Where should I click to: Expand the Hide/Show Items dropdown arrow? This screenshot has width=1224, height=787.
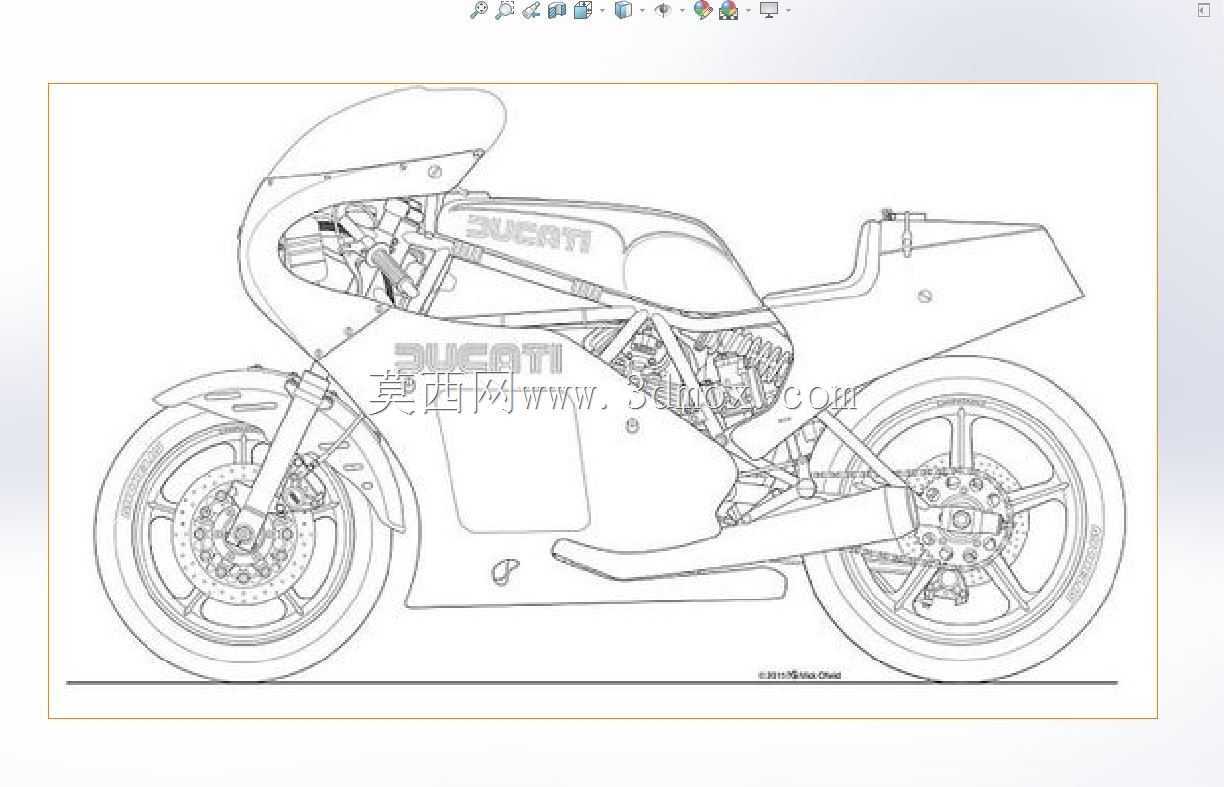point(682,10)
